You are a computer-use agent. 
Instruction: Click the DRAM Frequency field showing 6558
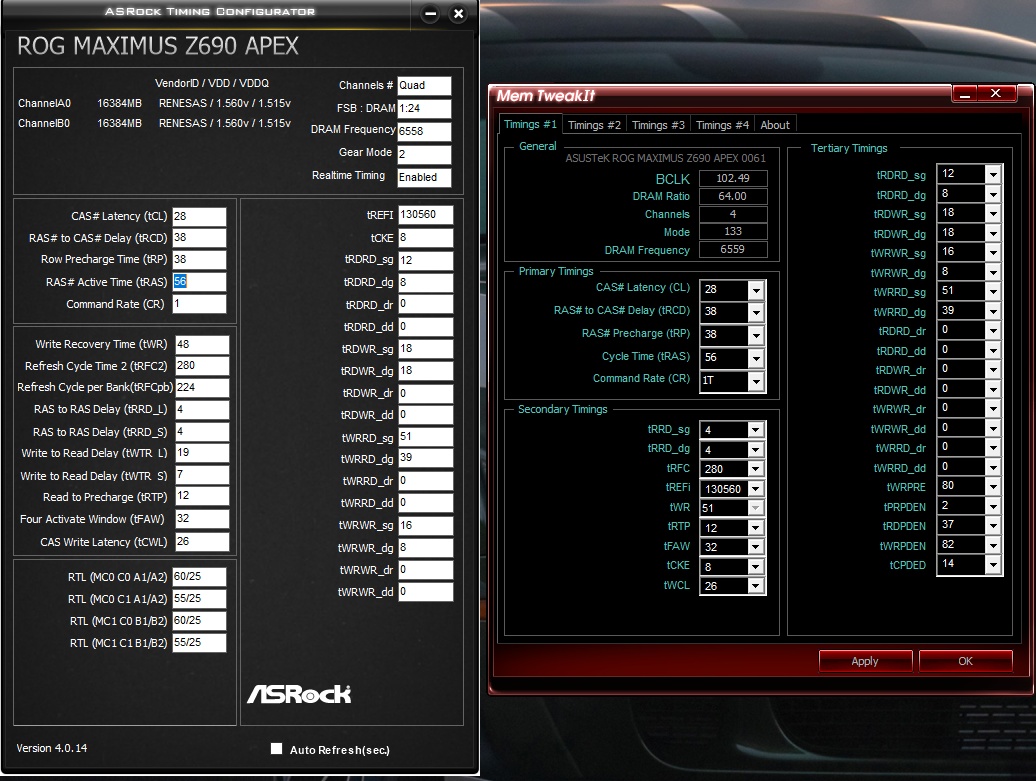pos(424,131)
